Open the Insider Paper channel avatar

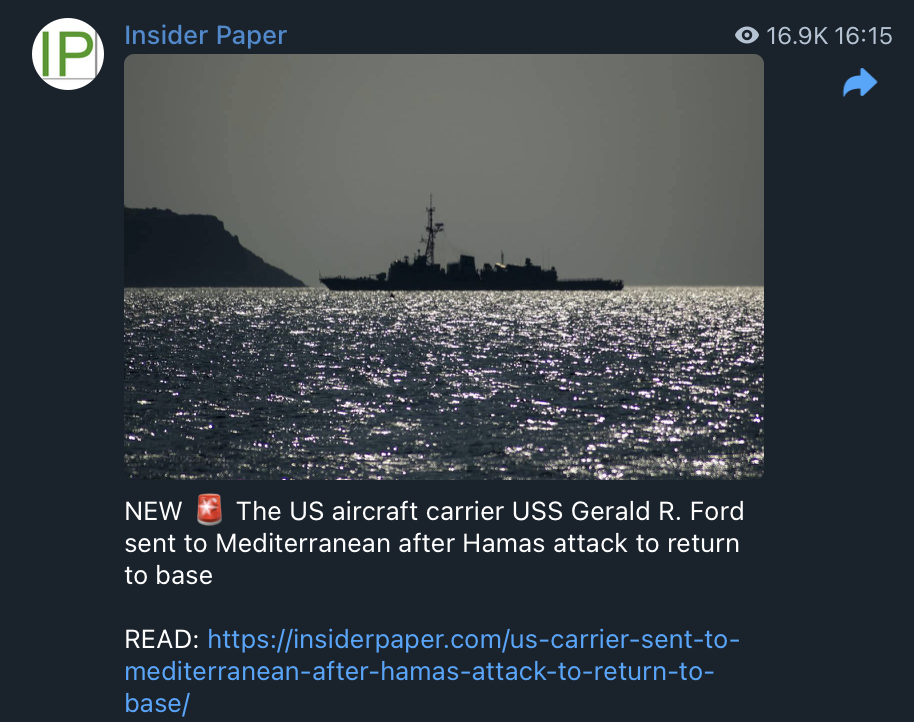click(68, 54)
